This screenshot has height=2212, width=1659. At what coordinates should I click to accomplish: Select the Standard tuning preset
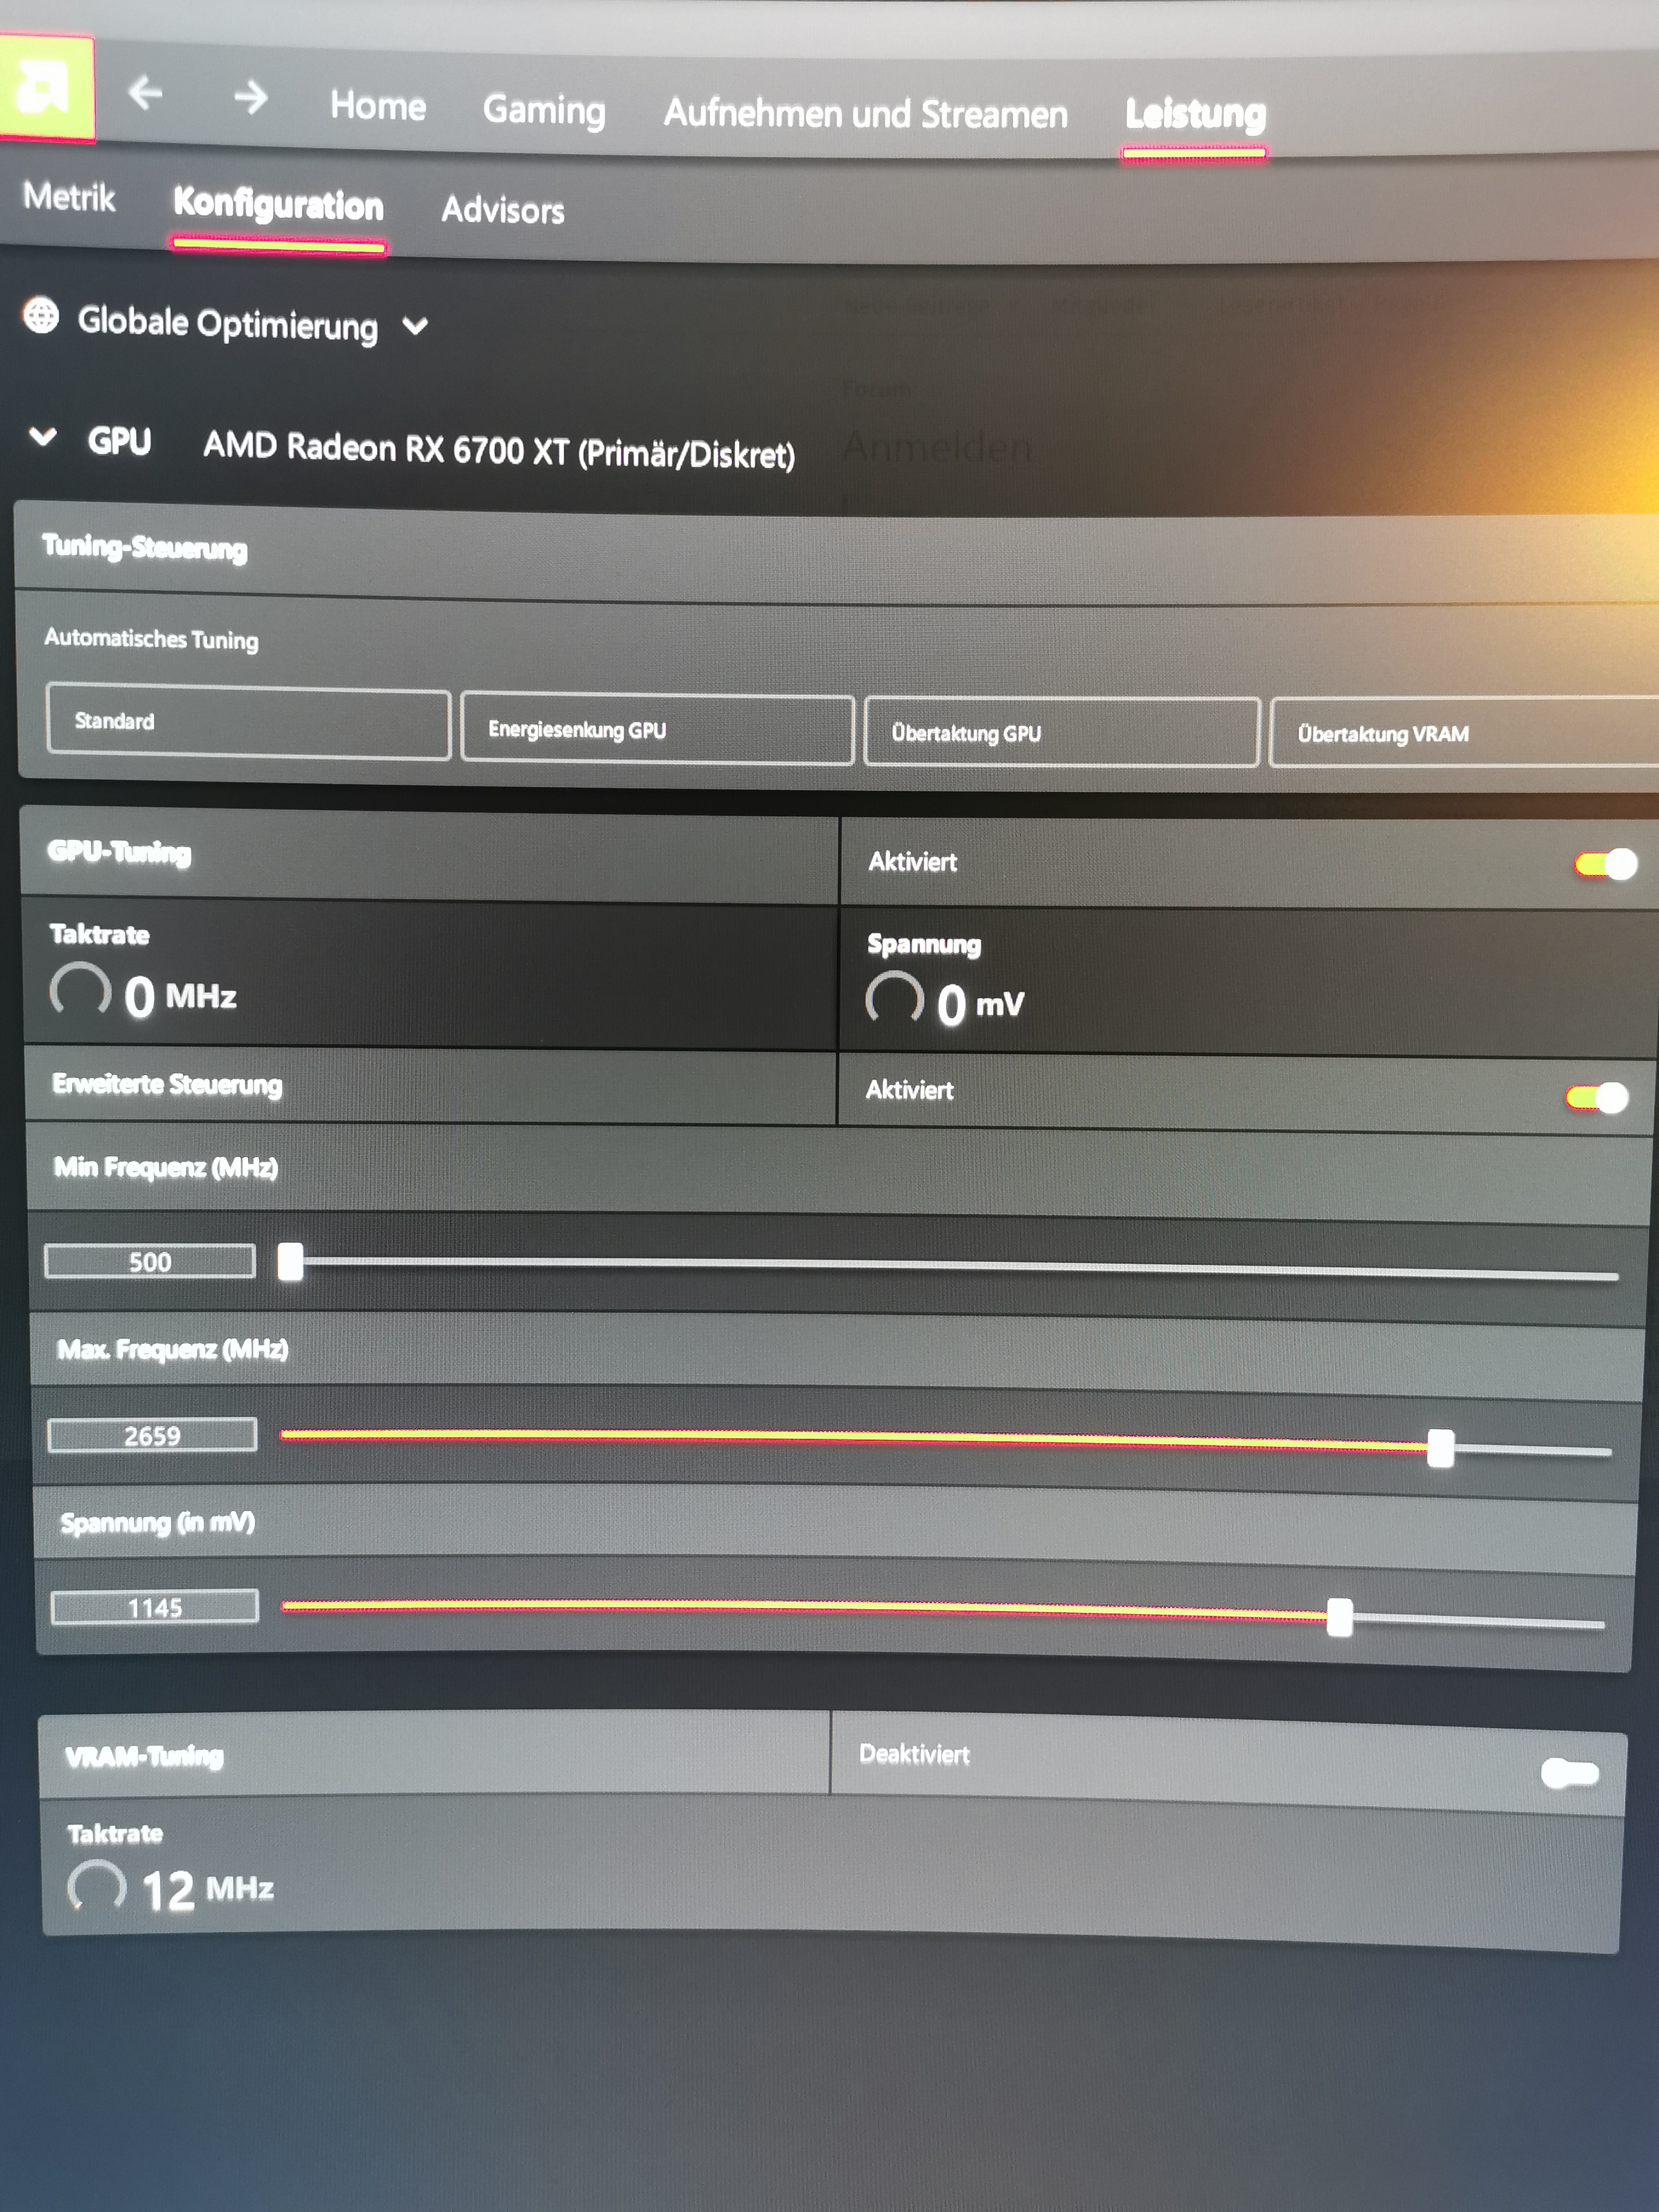248,722
